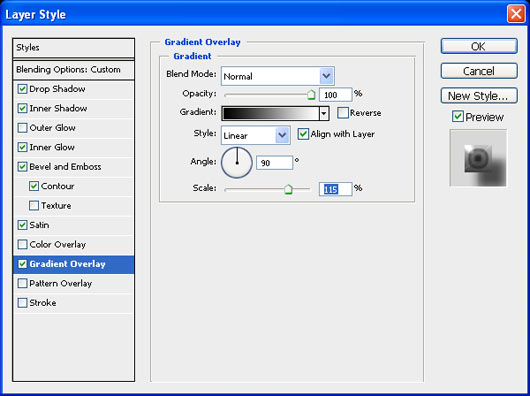Open the Style Linear dropdown
The height and width of the screenshot is (396, 530).
(x=256, y=135)
